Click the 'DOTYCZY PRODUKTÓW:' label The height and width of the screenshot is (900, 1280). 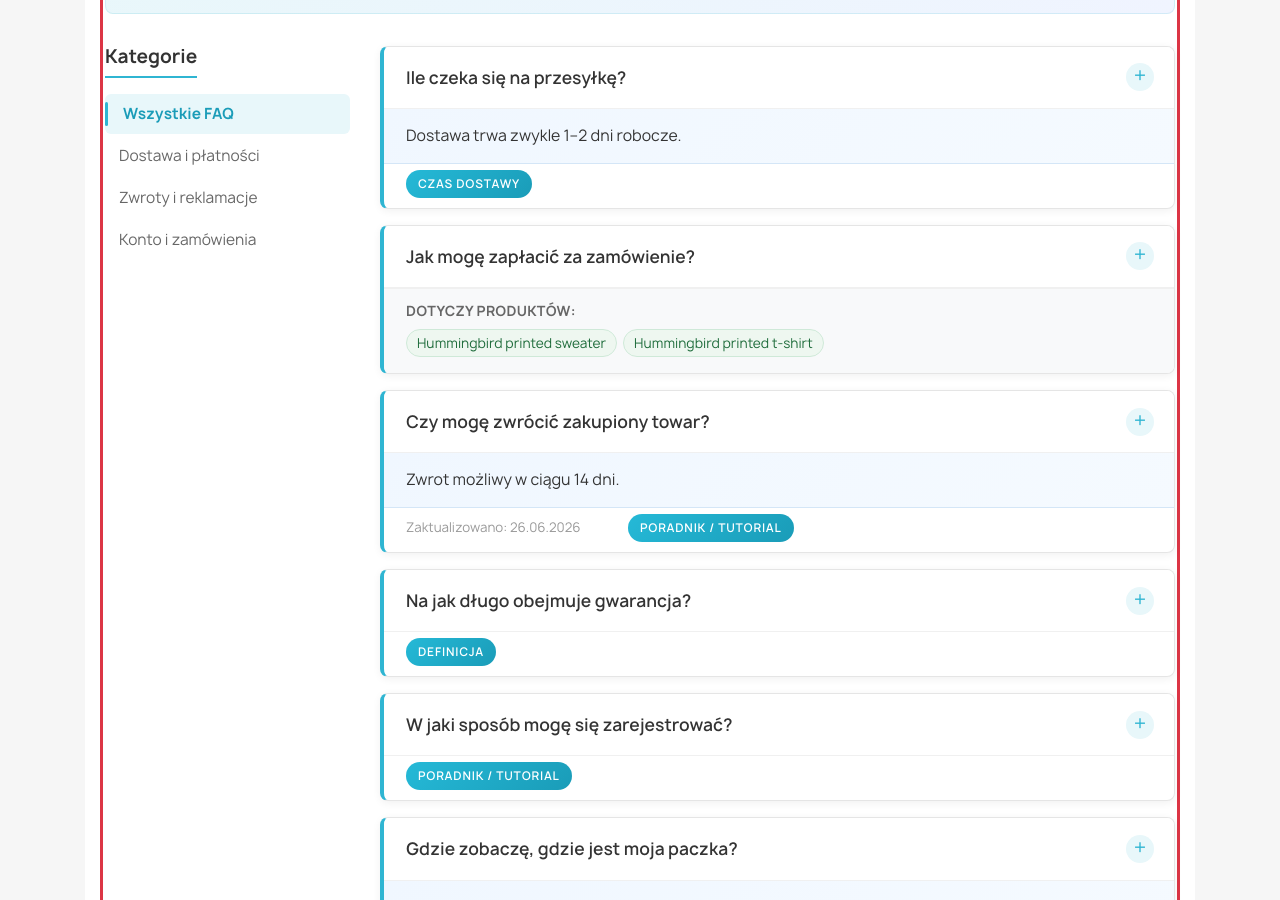tap(490, 311)
